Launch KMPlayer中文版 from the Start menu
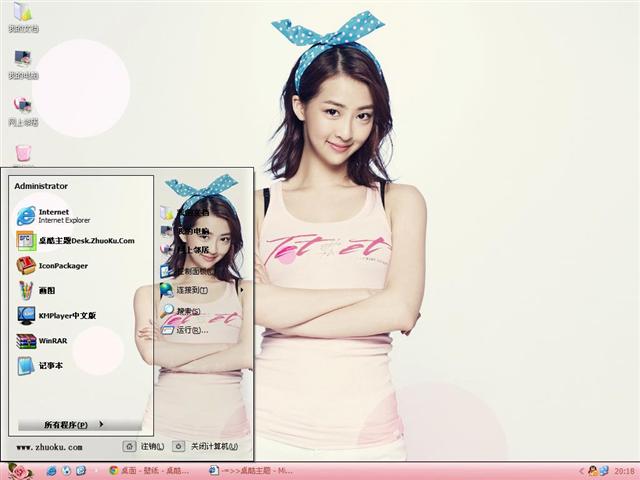 [56, 316]
